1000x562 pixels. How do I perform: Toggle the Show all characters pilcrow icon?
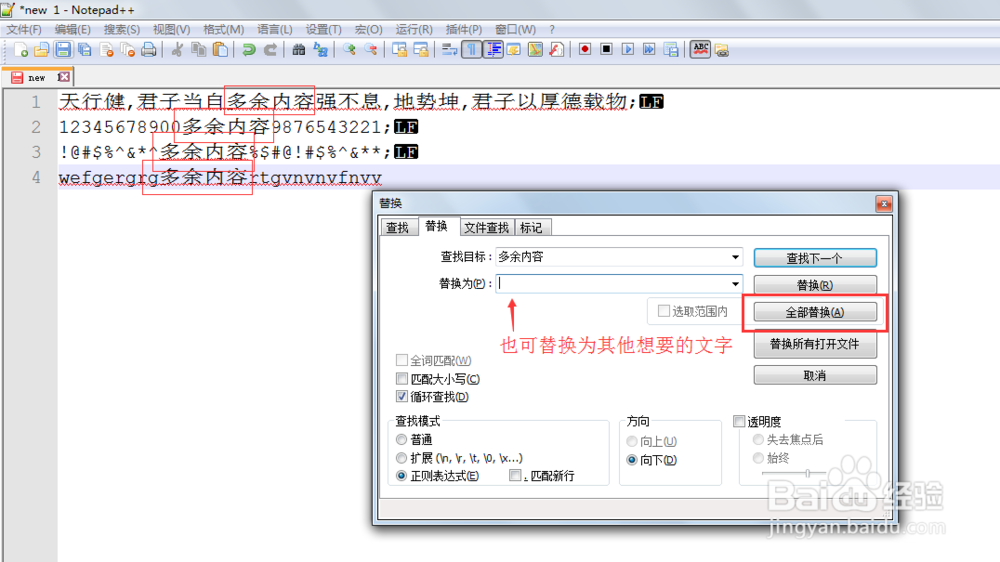coord(471,50)
